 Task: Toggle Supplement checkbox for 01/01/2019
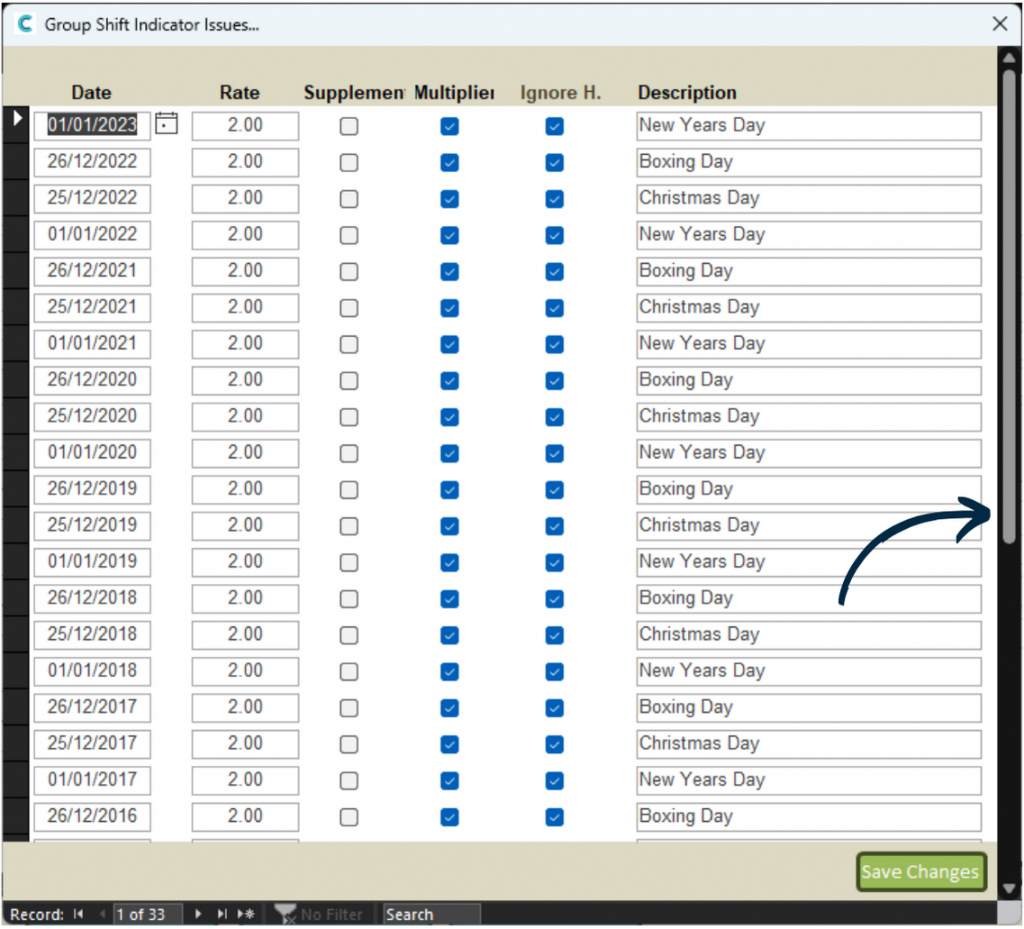(349, 562)
